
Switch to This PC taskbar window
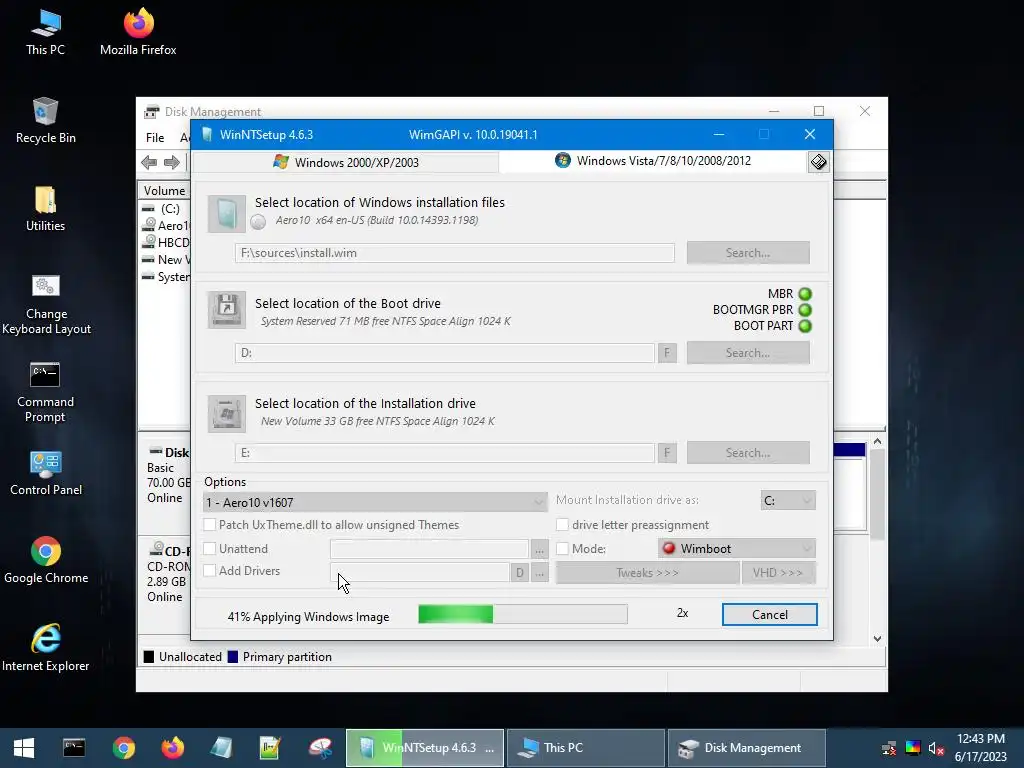(x=586, y=748)
